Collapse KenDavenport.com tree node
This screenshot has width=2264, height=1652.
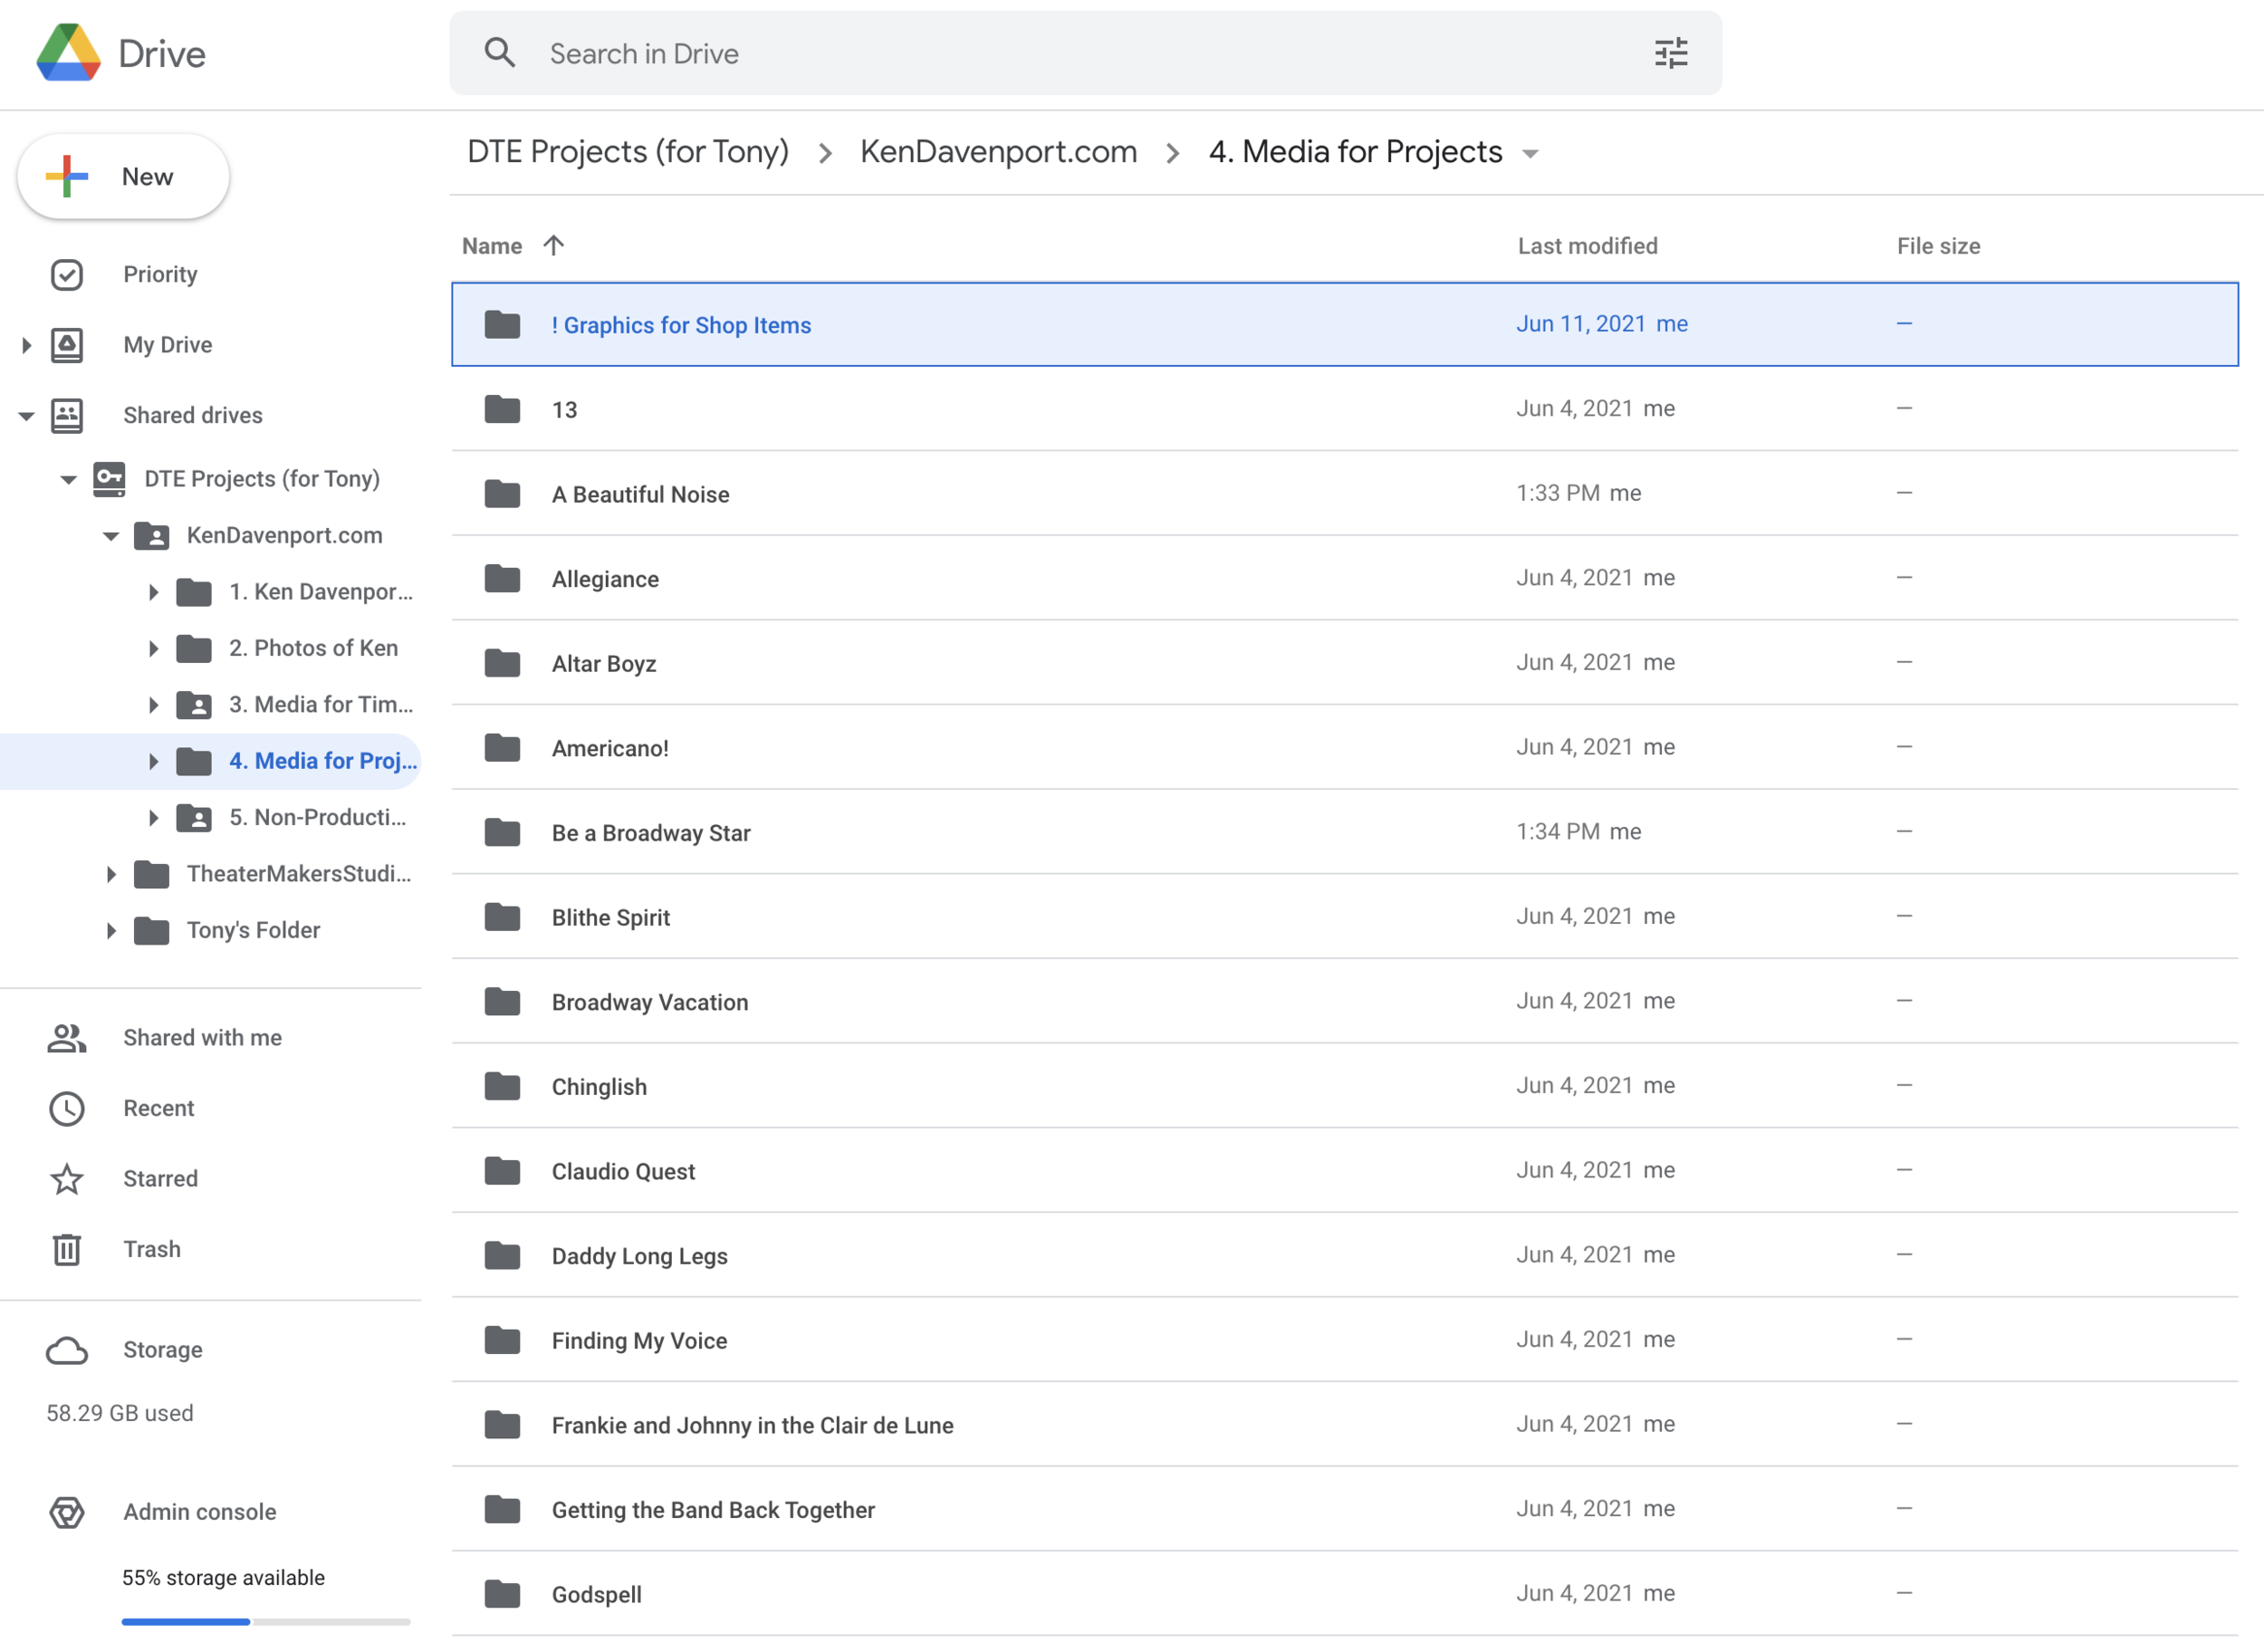(x=111, y=536)
